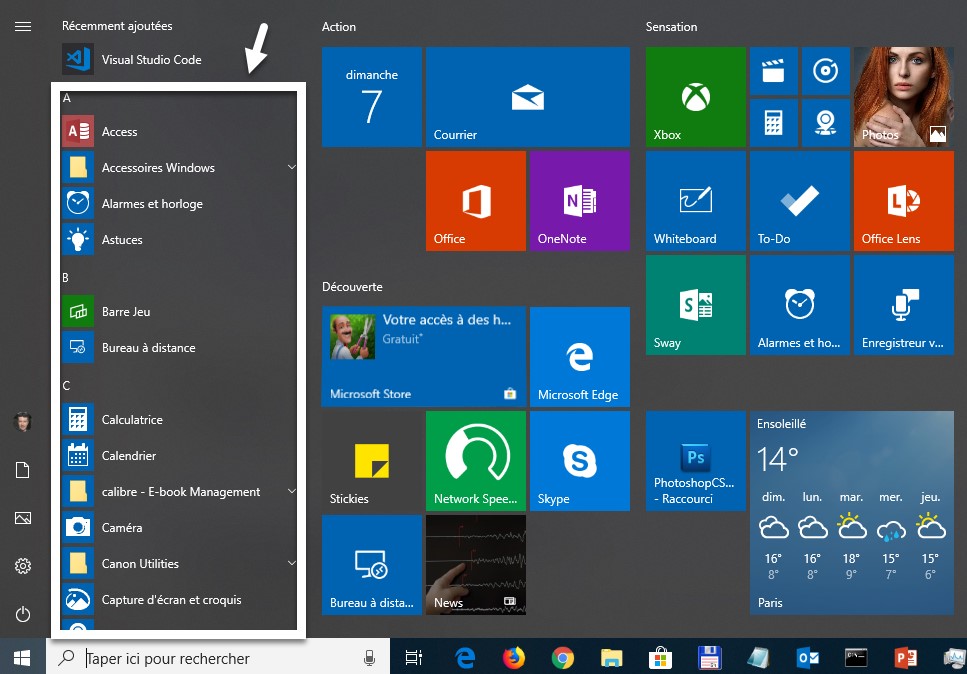Launch Sway from the green tile
The width and height of the screenshot is (967, 674).
[x=695, y=305]
